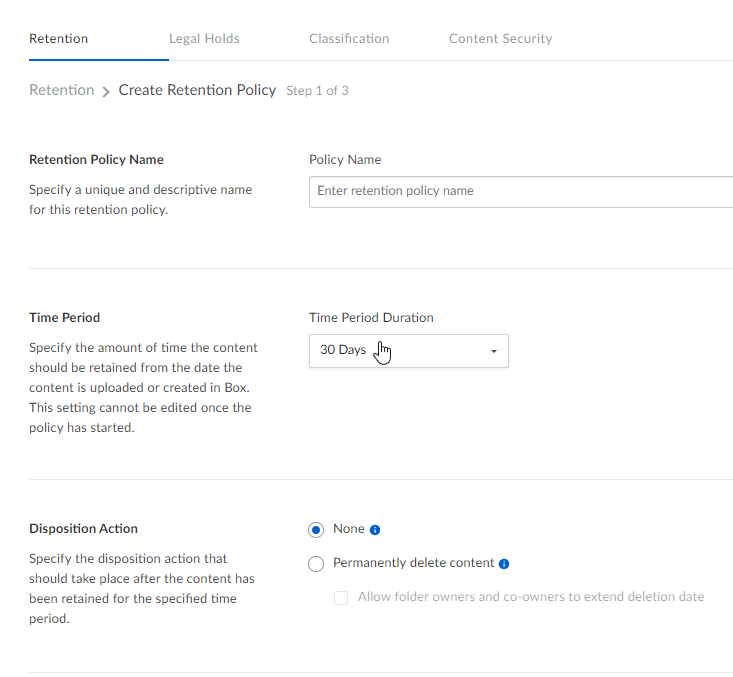Show info for Permanently delete content
The image size is (733, 677).
(x=504, y=564)
